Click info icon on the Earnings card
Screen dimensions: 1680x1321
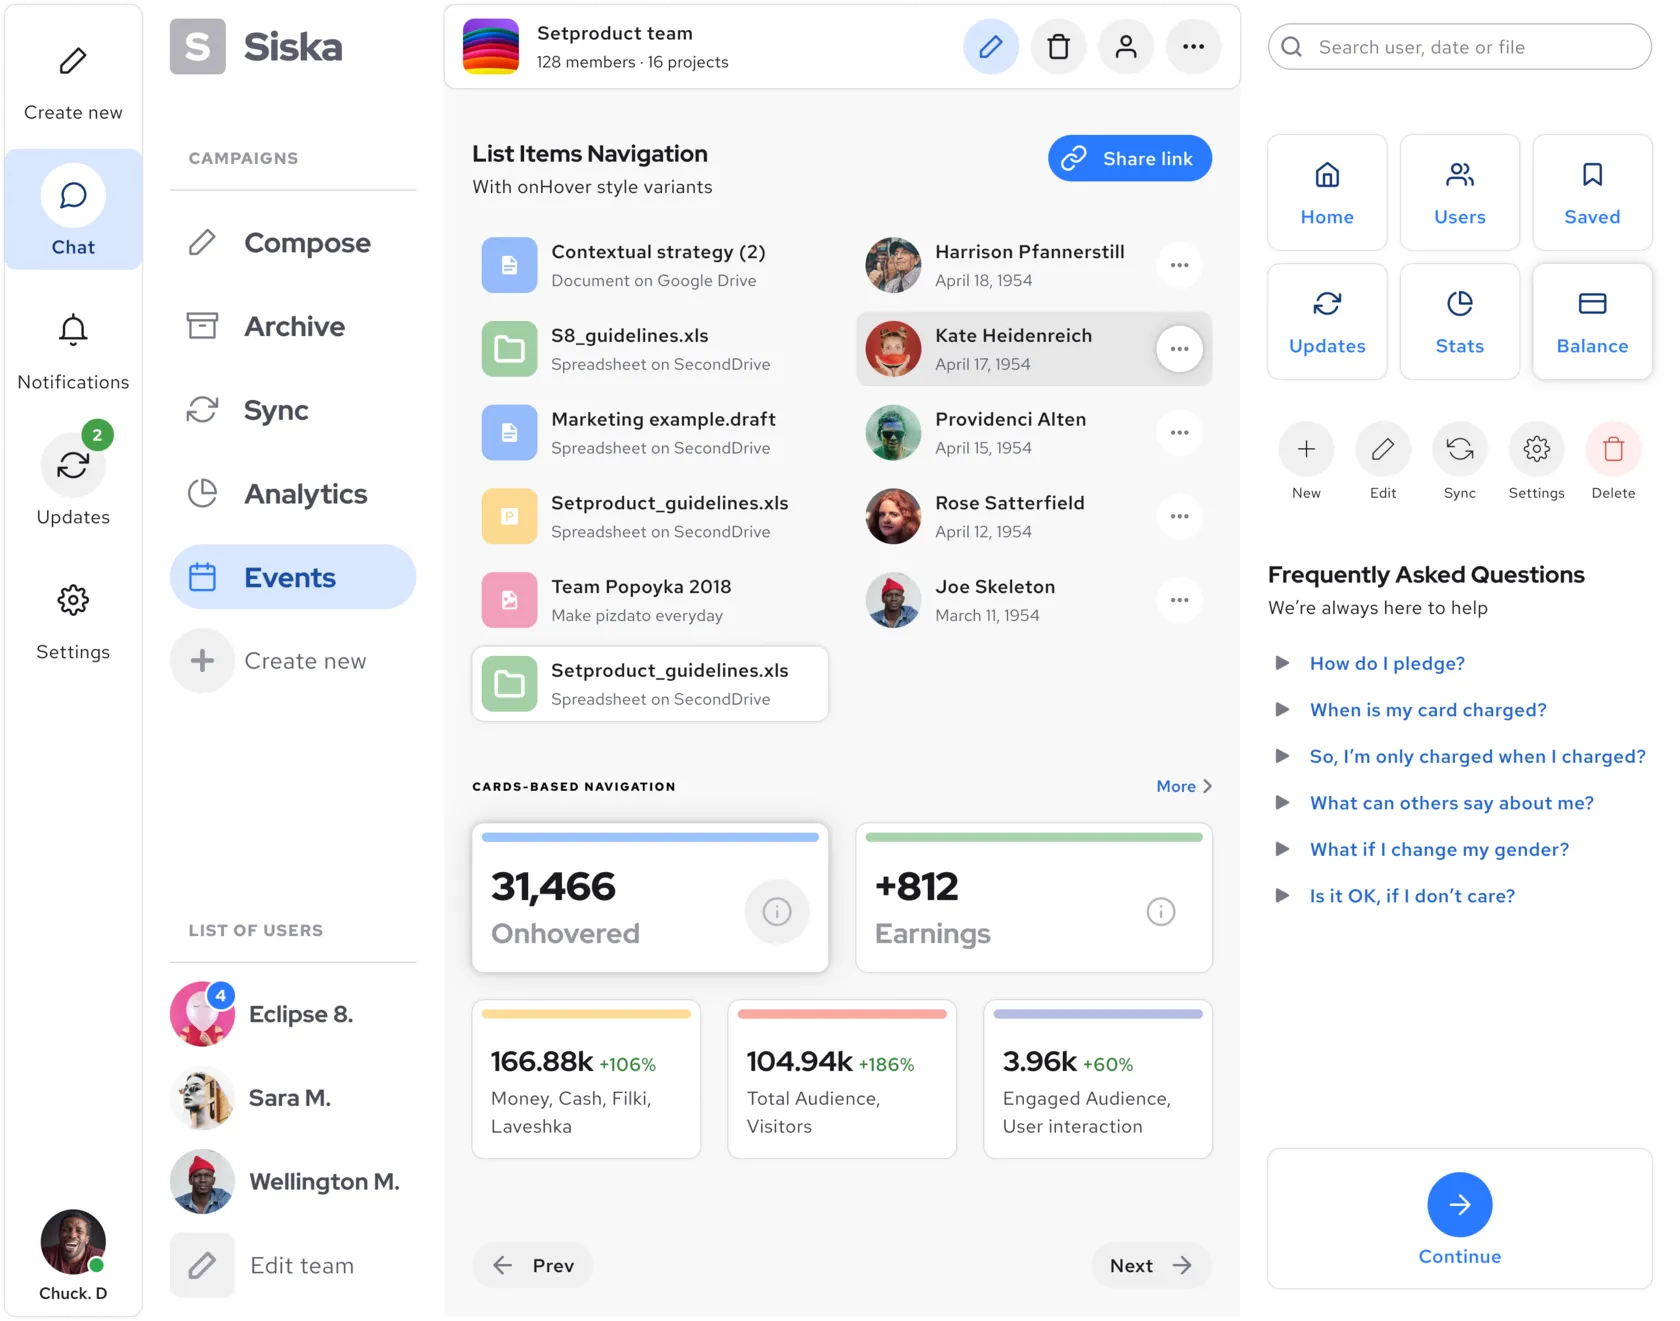(1160, 911)
